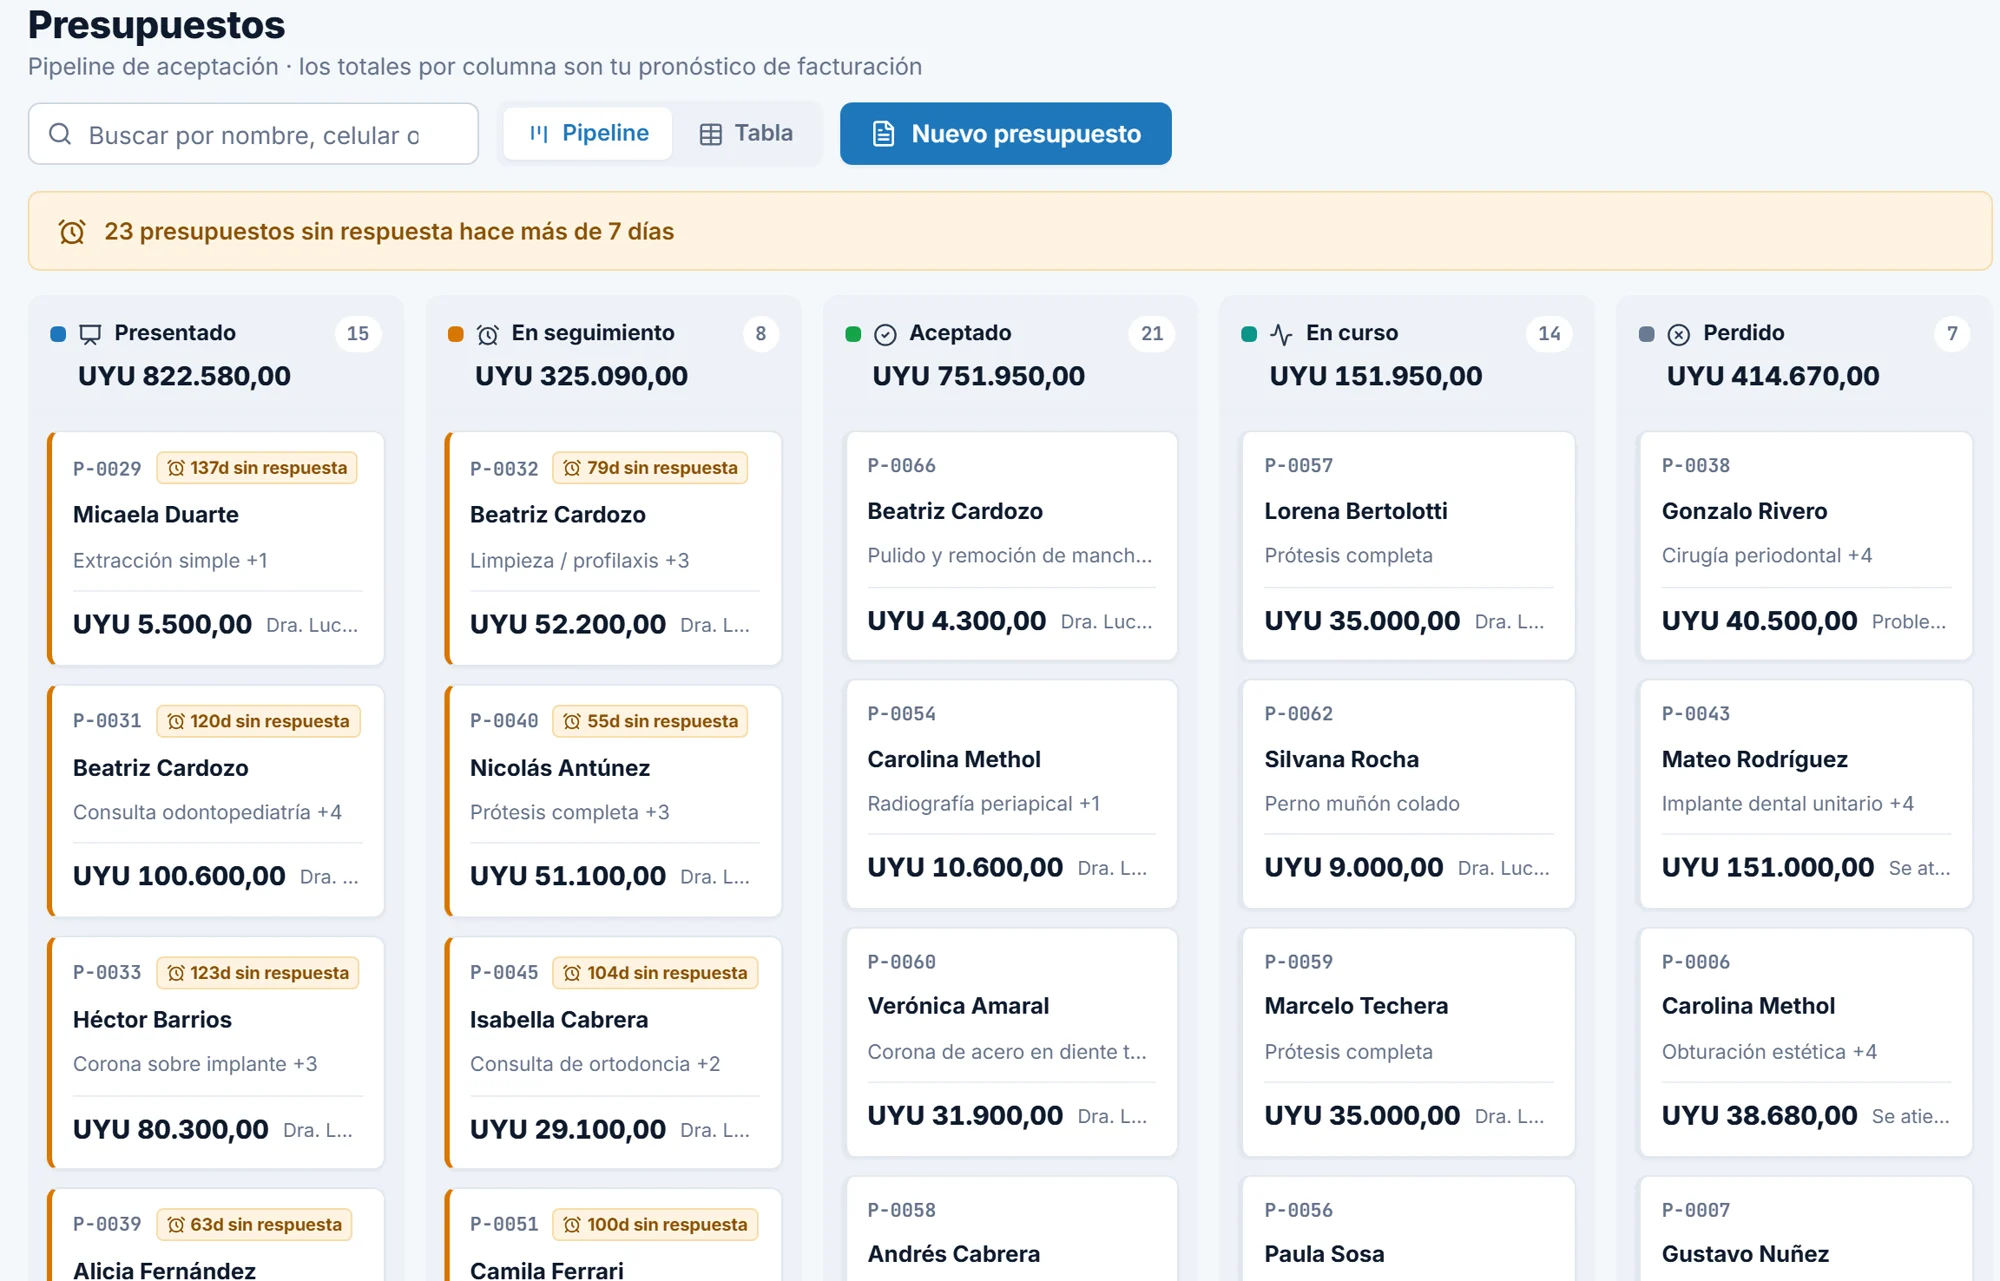Open Gonzalo Rivero card P-0038

(1805, 546)
